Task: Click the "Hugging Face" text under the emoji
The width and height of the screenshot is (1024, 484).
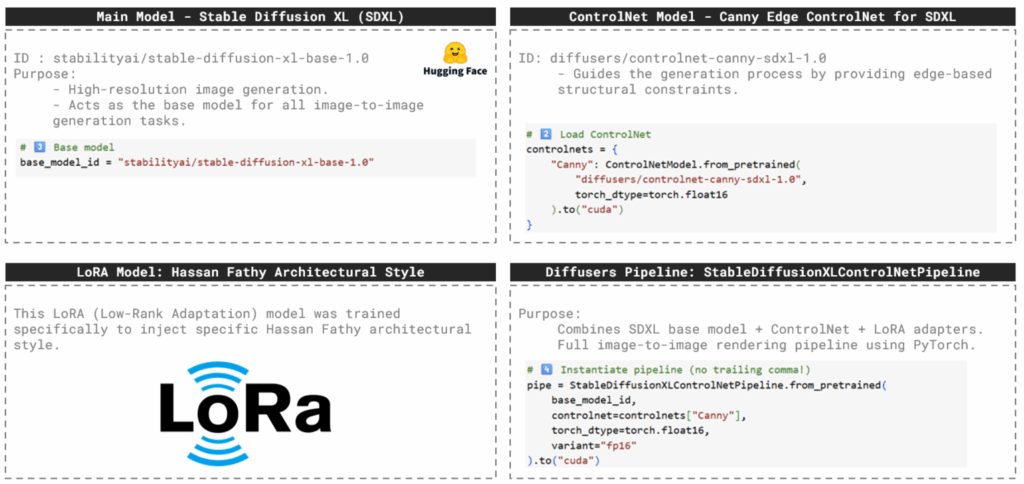Action: click(454, 73)
